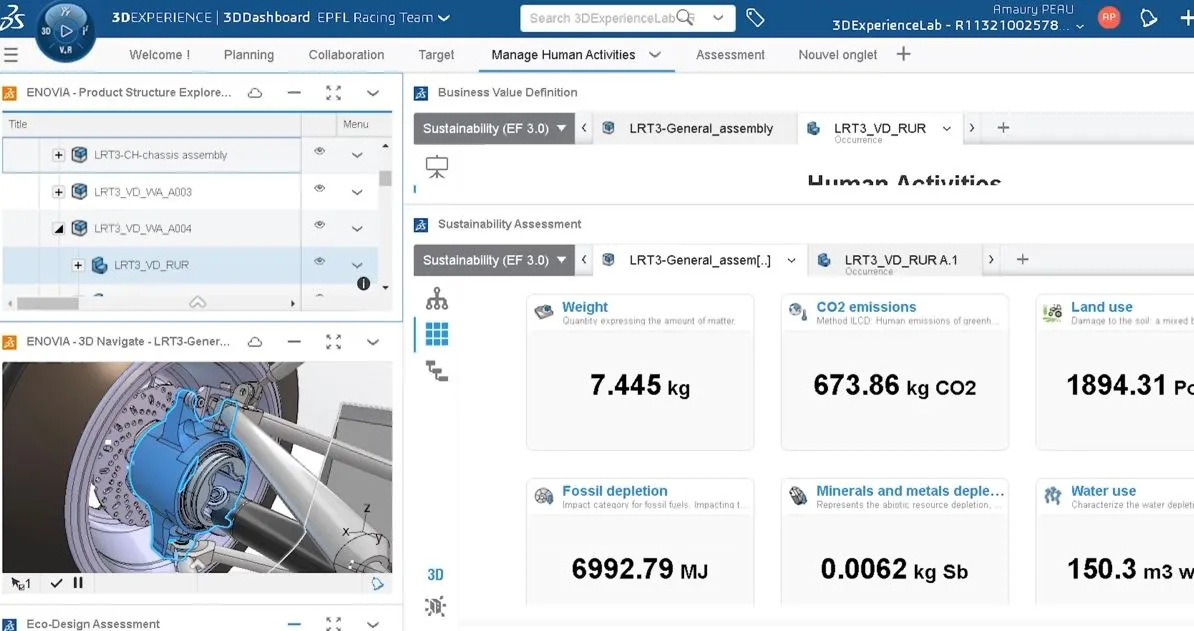
Task: Click the presentation board icon
Action: coord(437,167)
